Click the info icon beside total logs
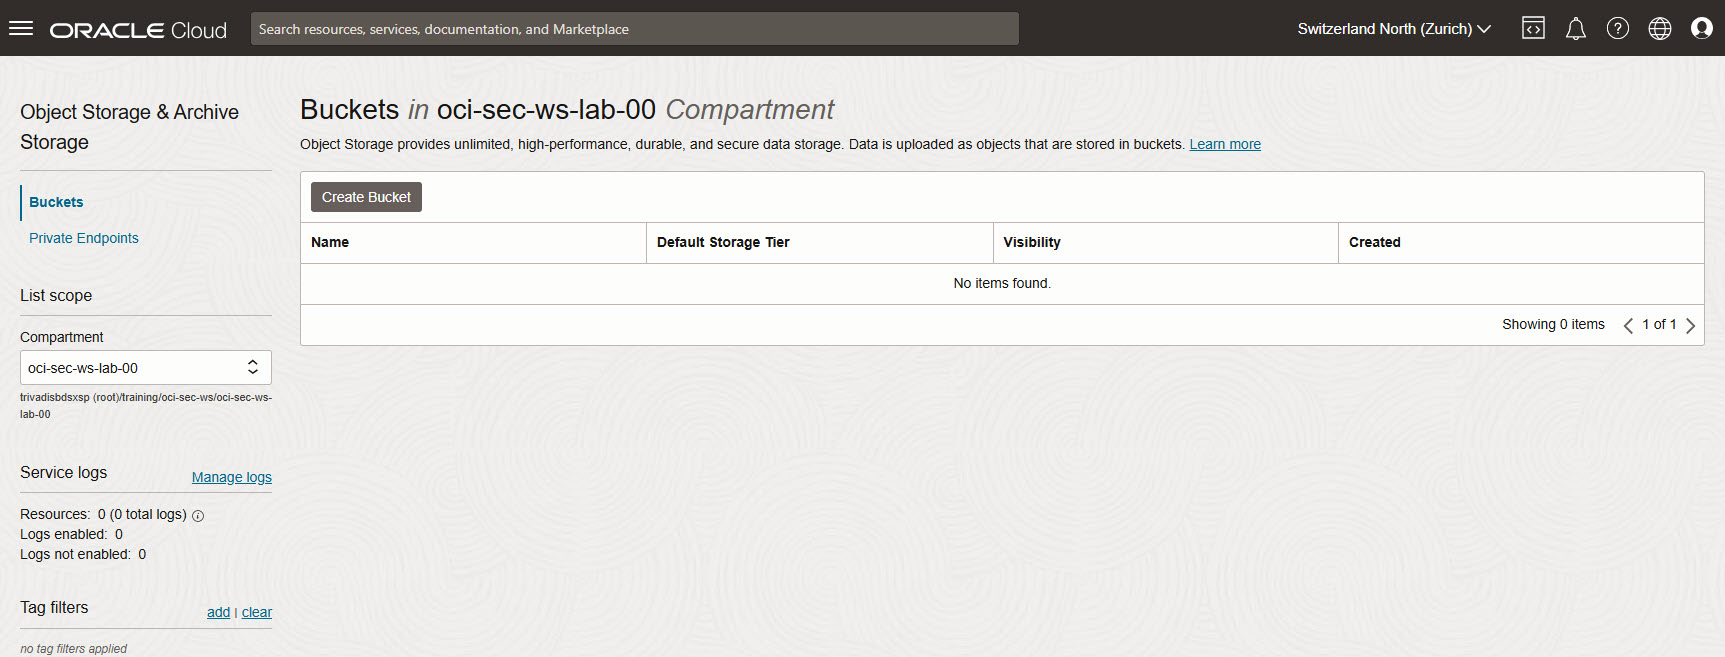The image size is (1725, 657). (x=198, y=516)
